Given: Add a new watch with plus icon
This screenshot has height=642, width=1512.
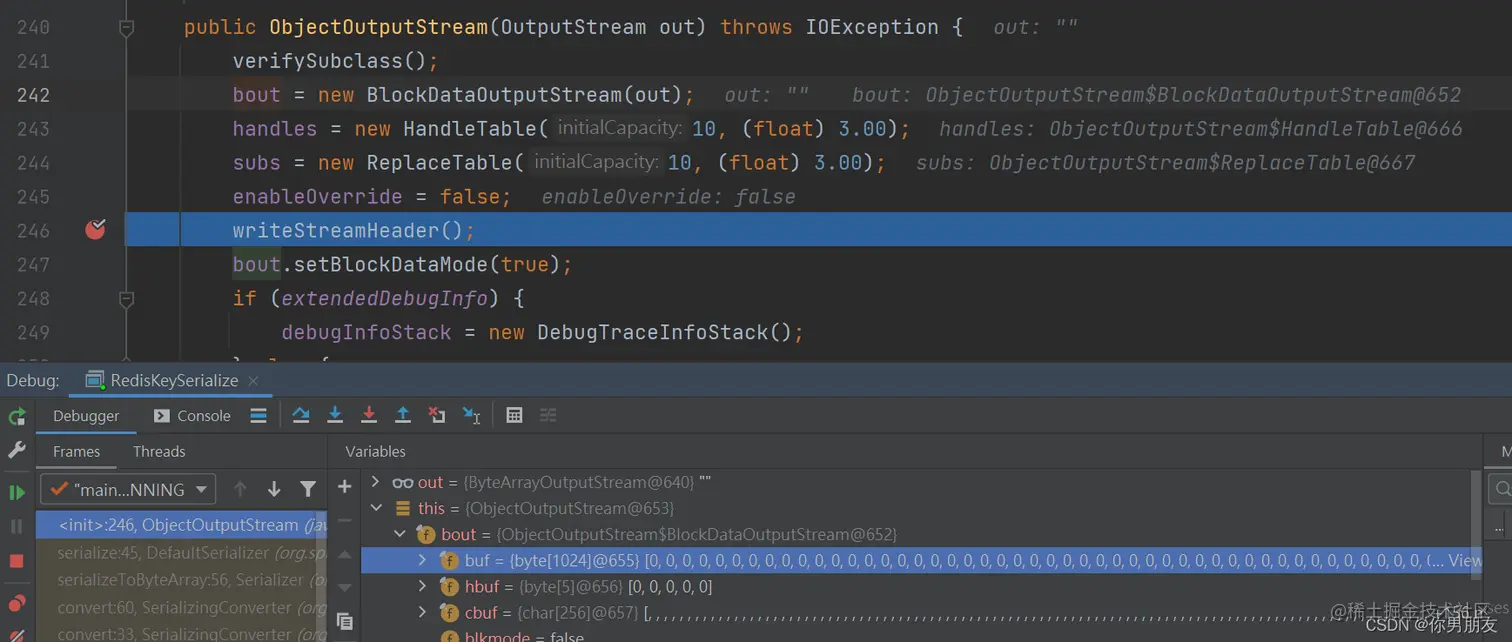Looking at the screenshot, I should pos(345,487).
